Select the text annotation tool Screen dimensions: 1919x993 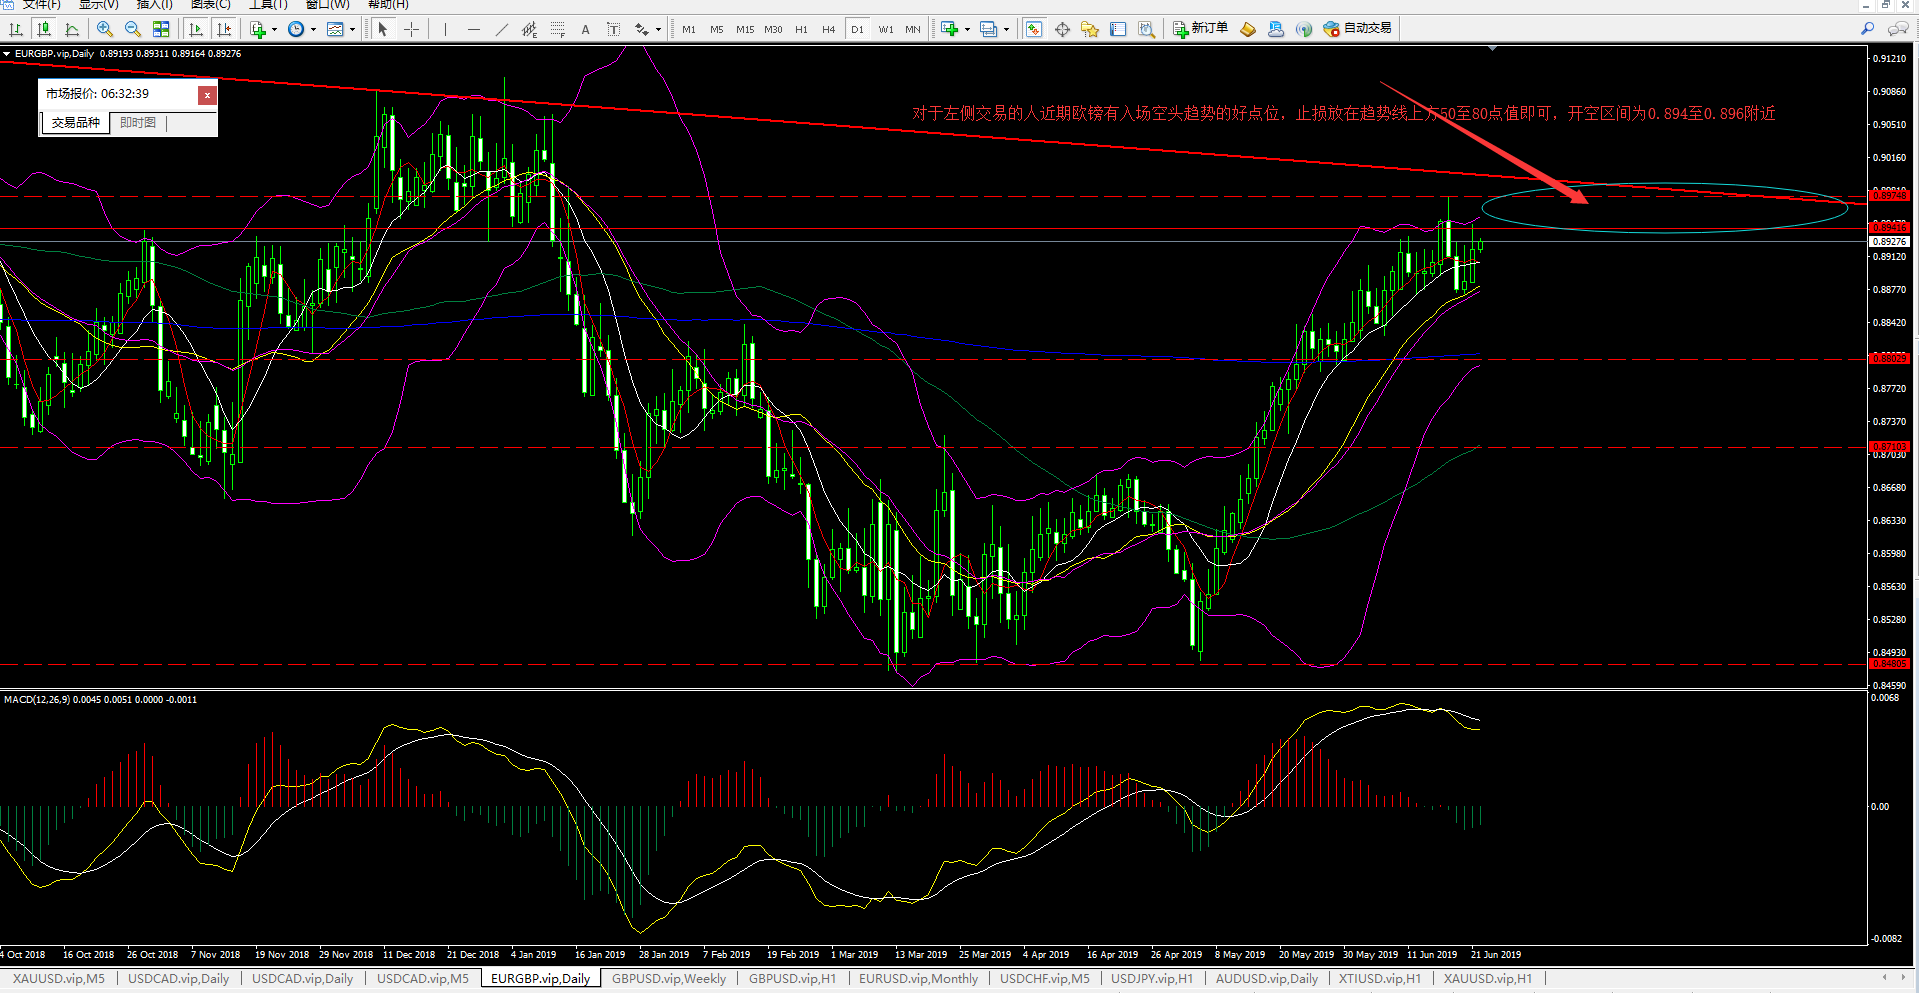(x=585, y=29)
